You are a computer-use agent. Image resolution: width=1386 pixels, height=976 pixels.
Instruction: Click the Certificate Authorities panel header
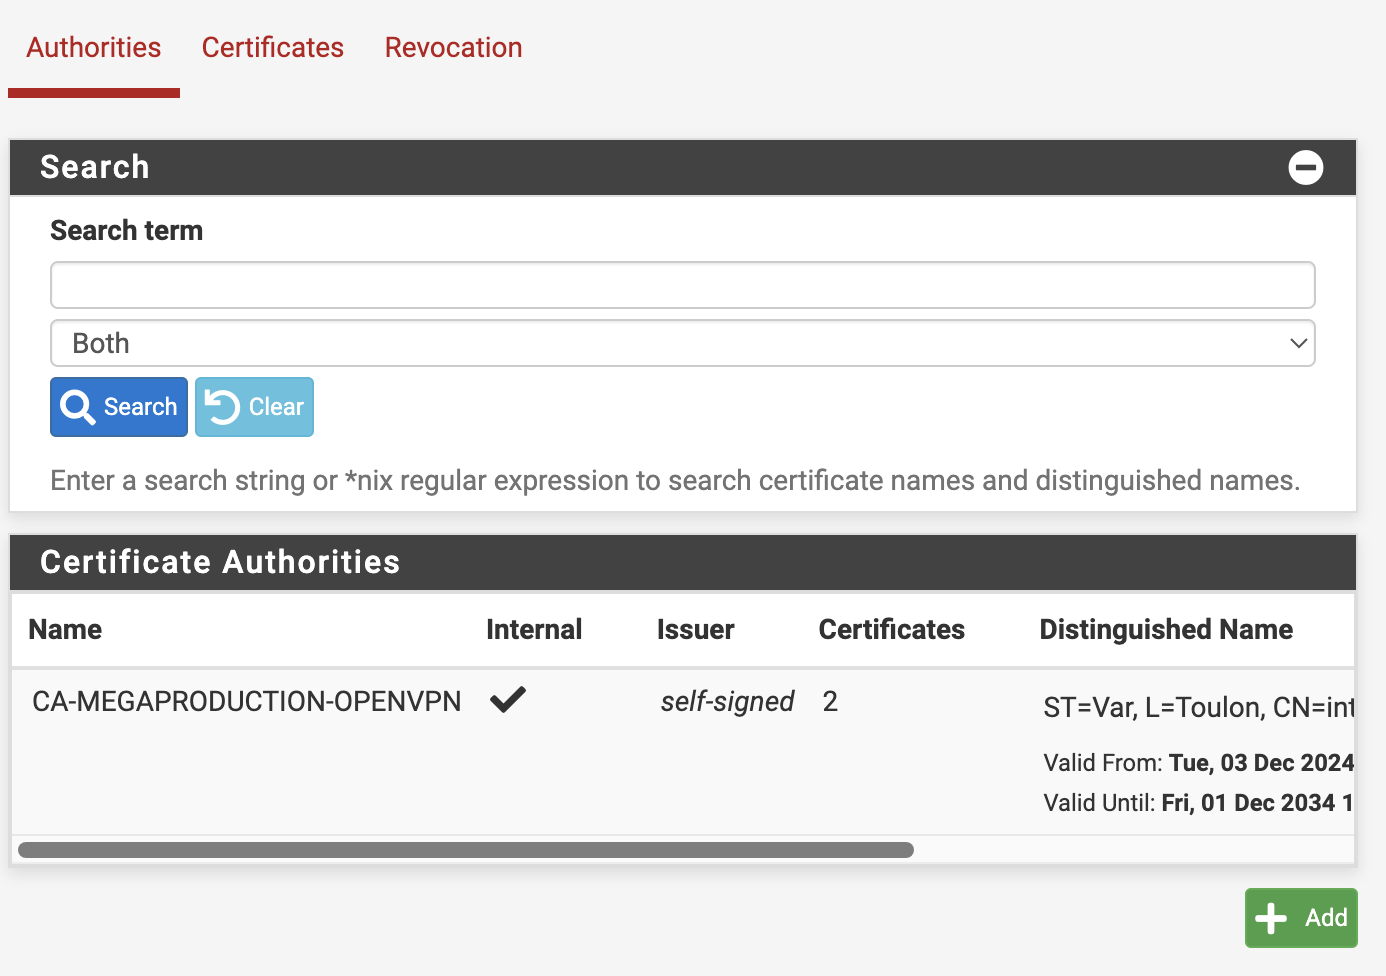[x=220, y=562]
